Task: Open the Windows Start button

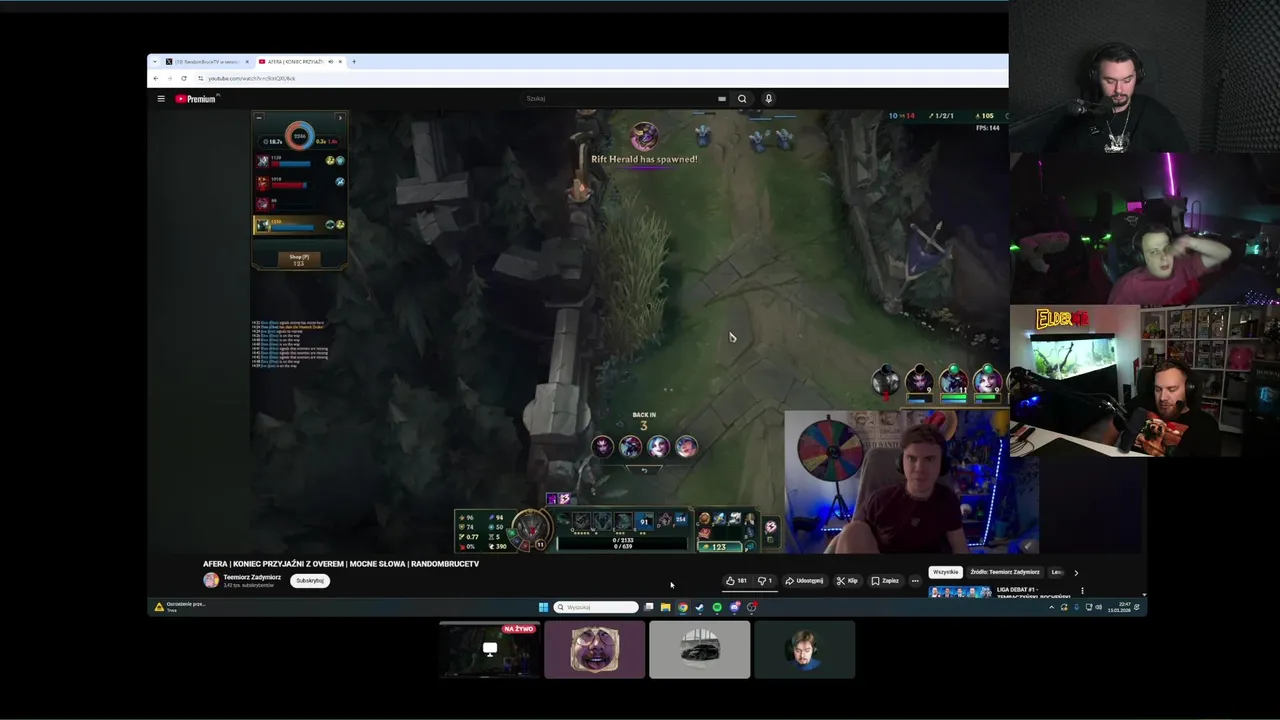Action: 544,607
